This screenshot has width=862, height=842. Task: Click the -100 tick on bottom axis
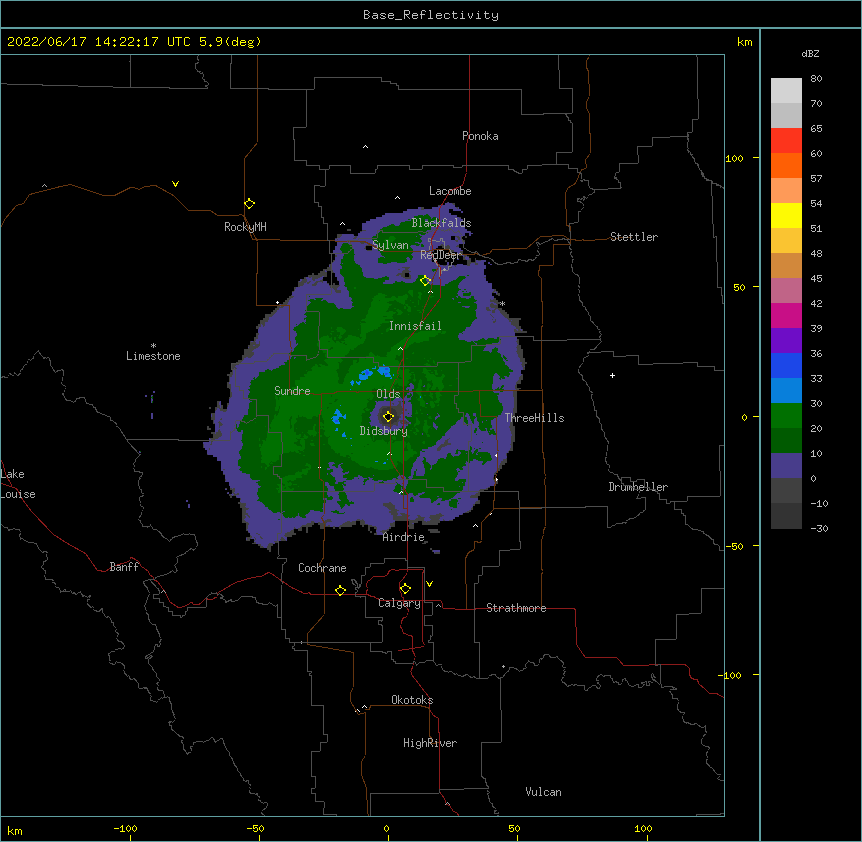125,828
